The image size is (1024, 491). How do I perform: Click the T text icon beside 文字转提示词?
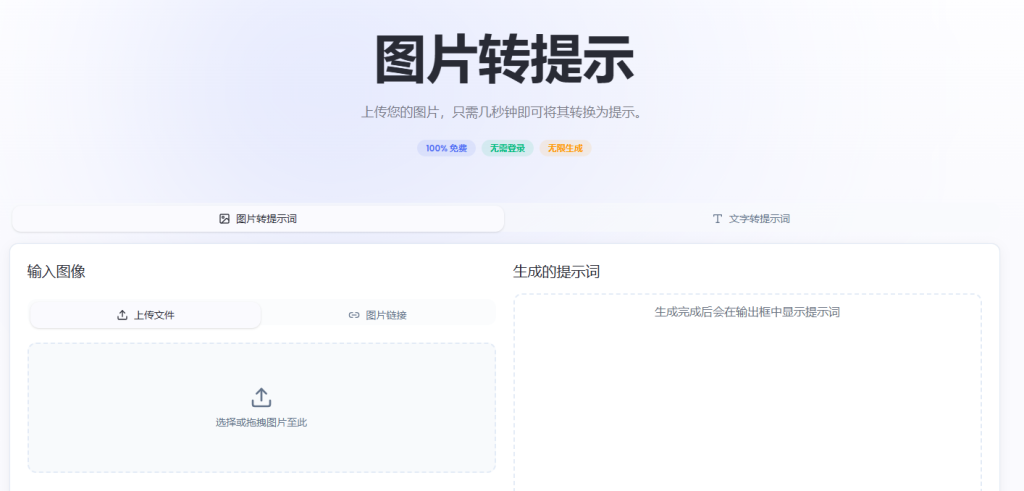click(x=717, y=219)
